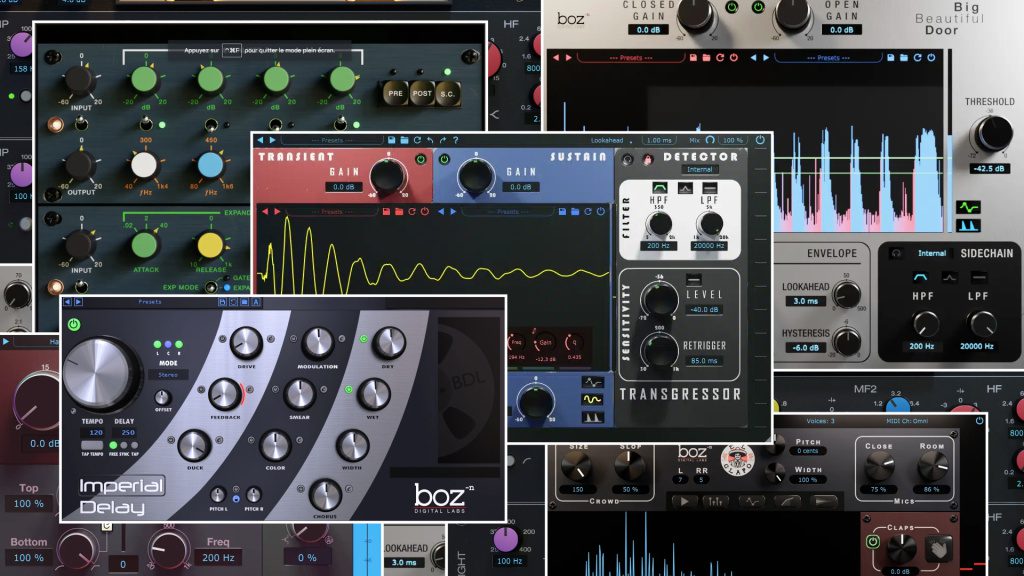This screenshot has height=576, width=1024.
Task: Toggle the Dry enable LED in Imperial Delay
Action: (x=364, y=339)
